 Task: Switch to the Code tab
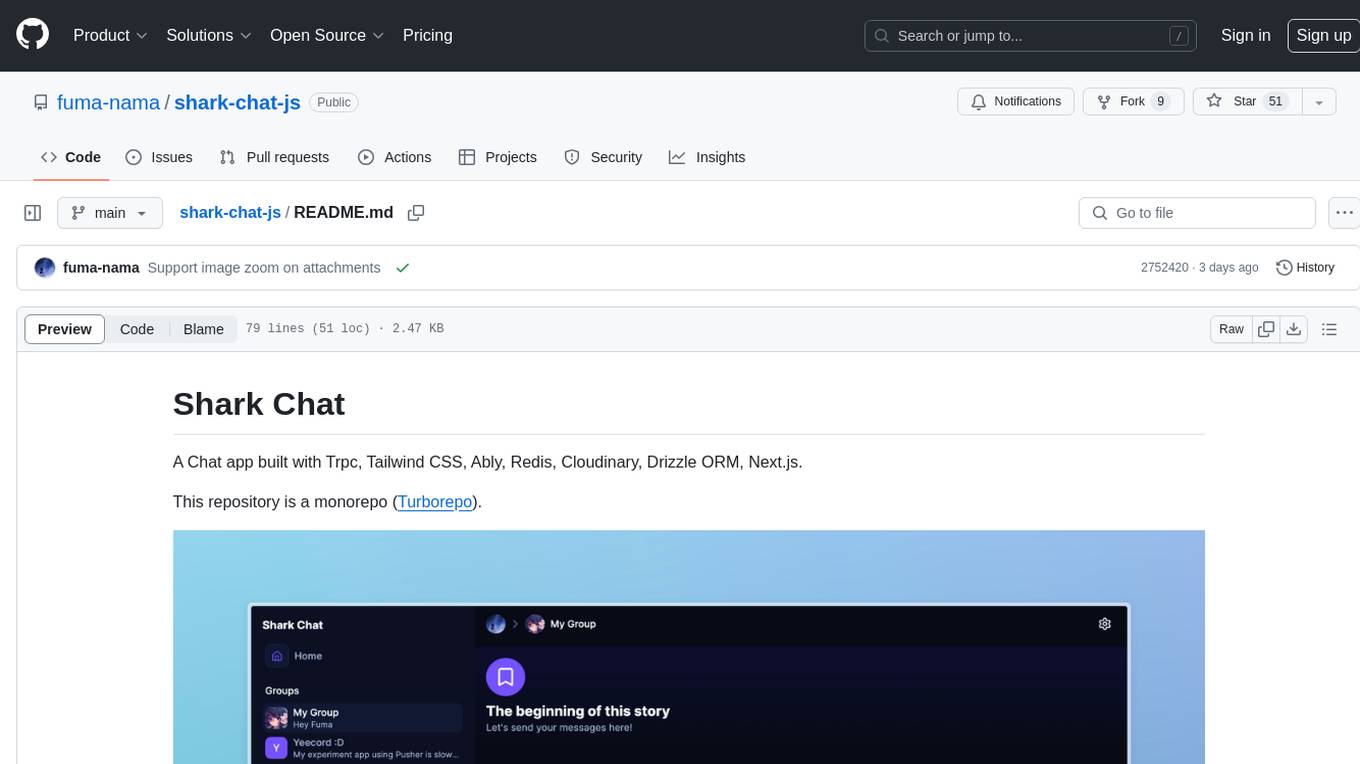pos(70,157)
